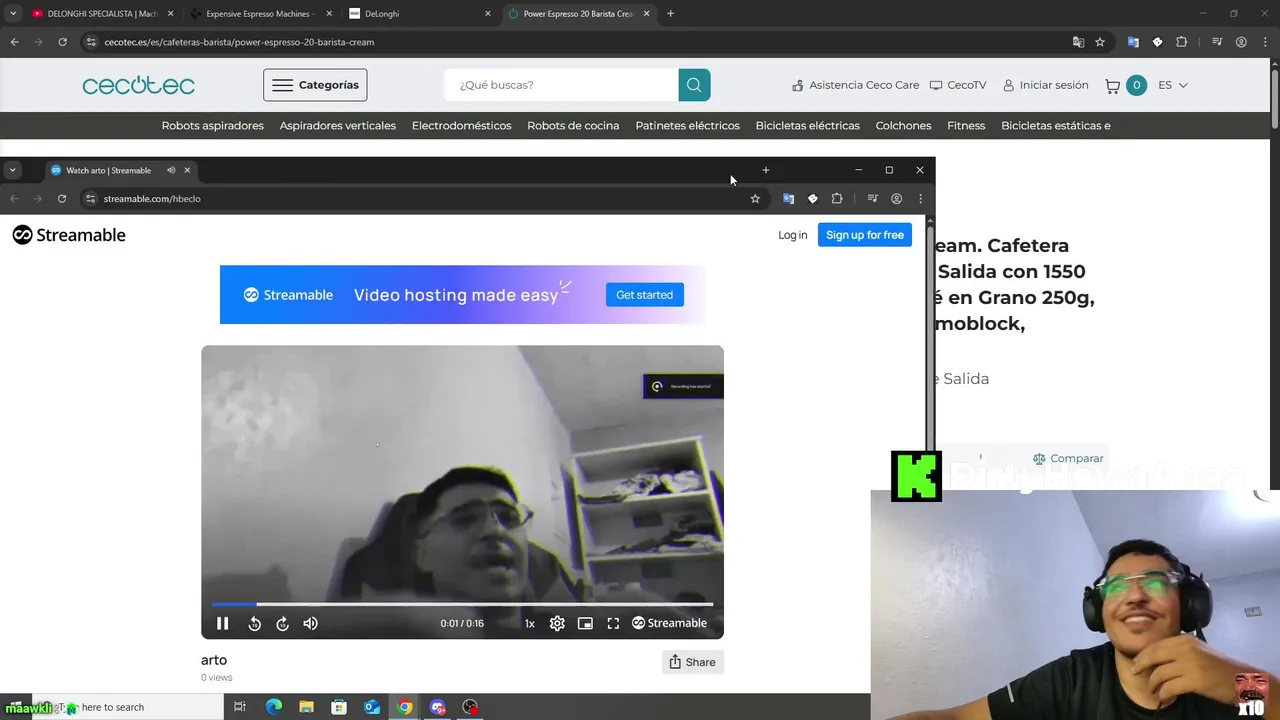Image resolution: width=1280 pixels, height=720 pixels.
Task: Share the arto video
Action: (x=692, y=662)
